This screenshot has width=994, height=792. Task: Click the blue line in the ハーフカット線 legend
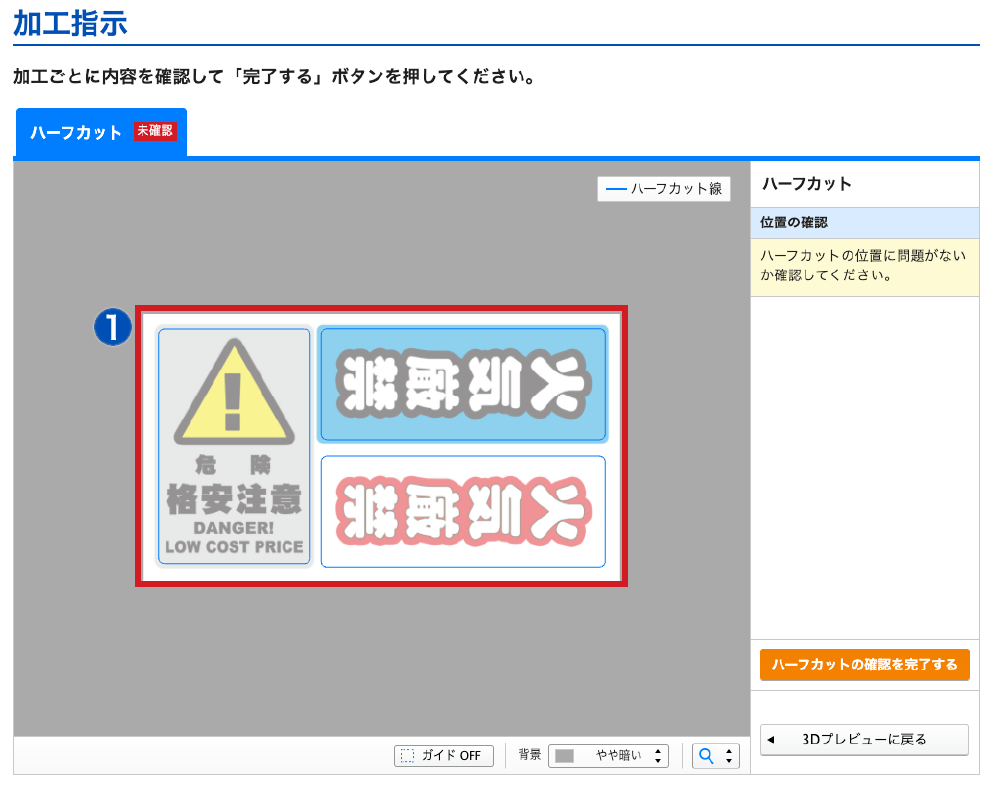[x=616, y=188]
